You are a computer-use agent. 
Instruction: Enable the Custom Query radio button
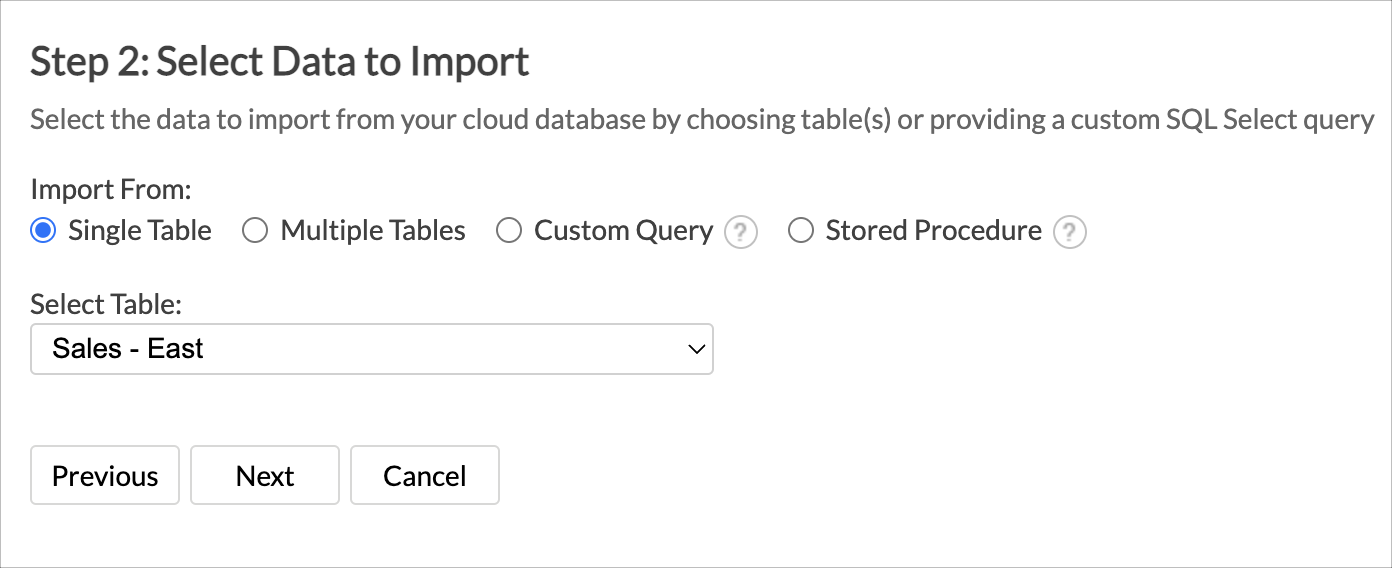tap(509, 231)
